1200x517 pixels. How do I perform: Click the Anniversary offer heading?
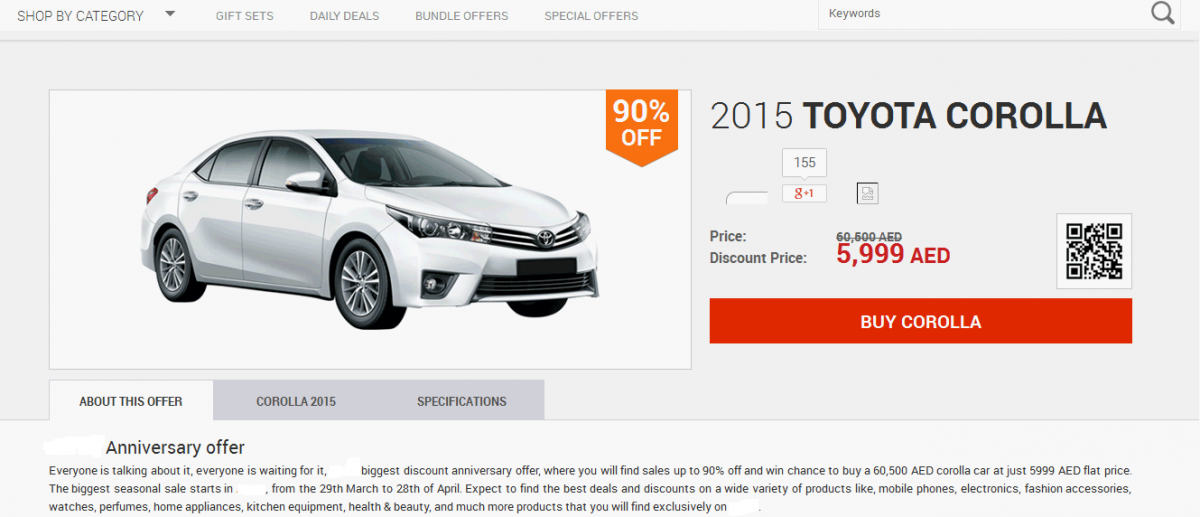[x=175, y=447]
